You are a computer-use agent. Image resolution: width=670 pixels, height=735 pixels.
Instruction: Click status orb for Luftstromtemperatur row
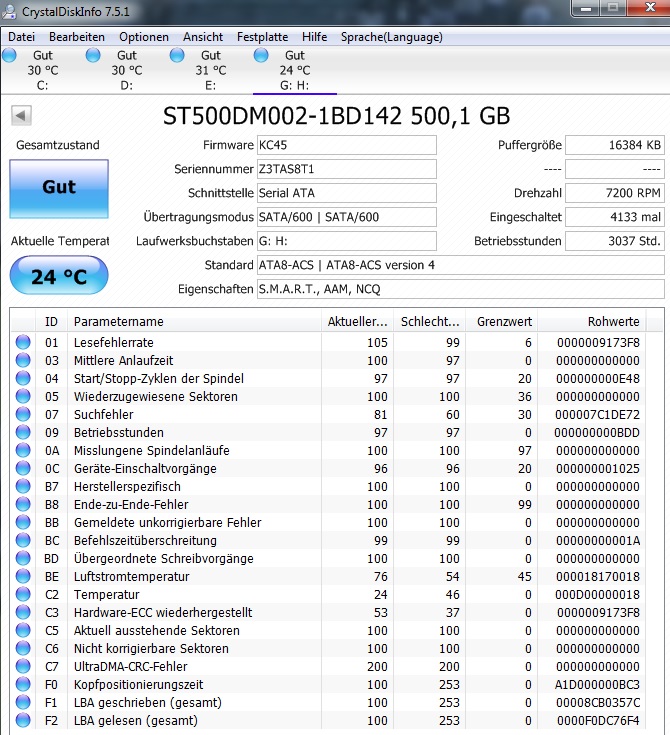click(x=23, y=576)
